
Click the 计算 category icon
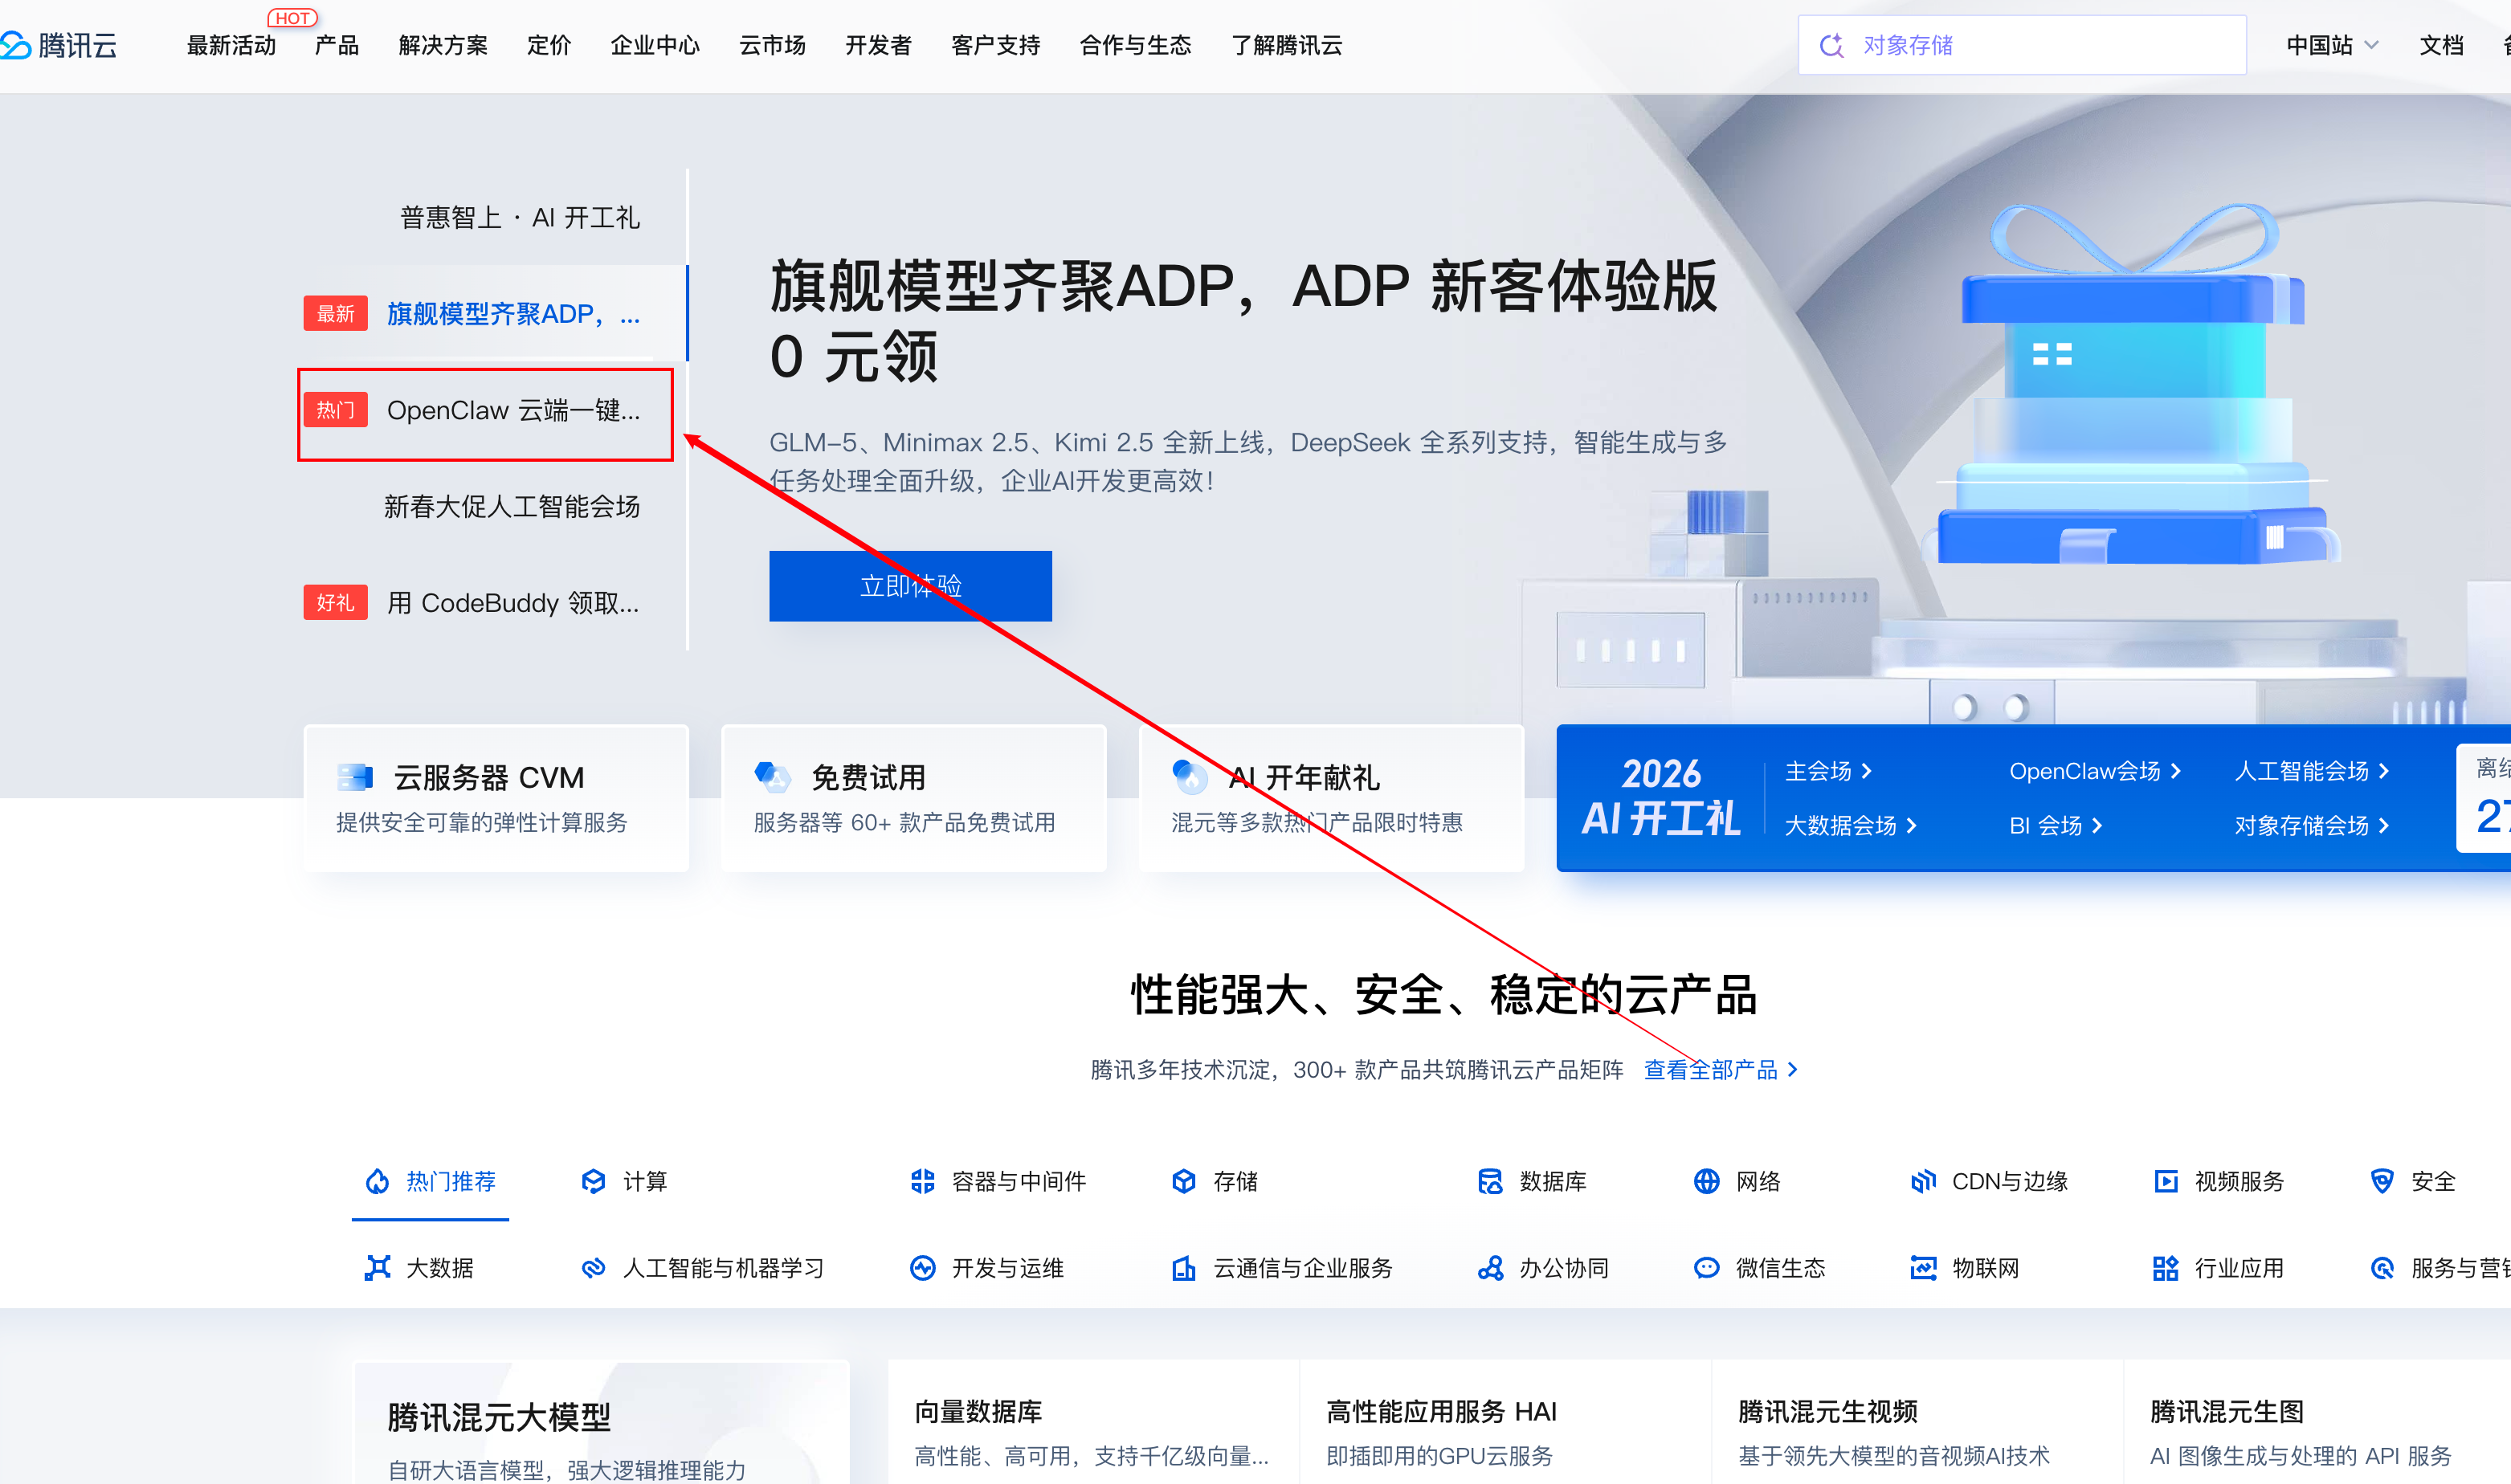(x=593, y=1181)
